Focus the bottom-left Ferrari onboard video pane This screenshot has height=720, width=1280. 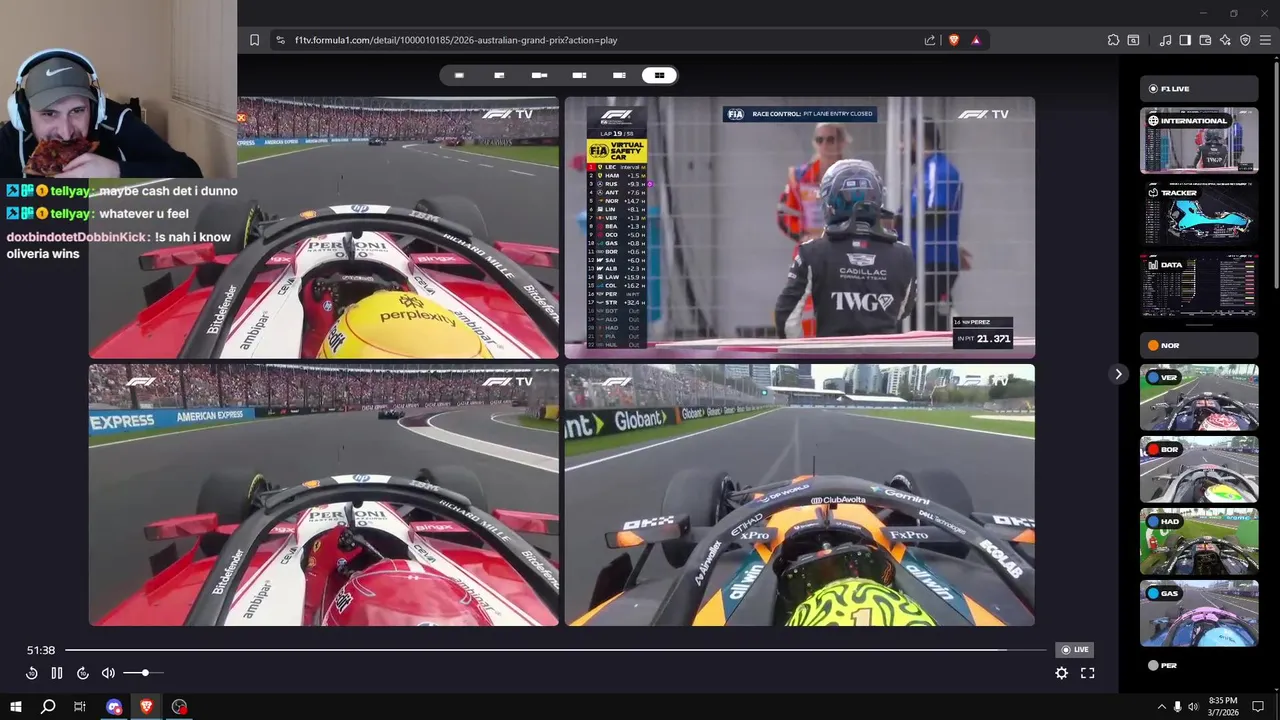click(324, 495)
